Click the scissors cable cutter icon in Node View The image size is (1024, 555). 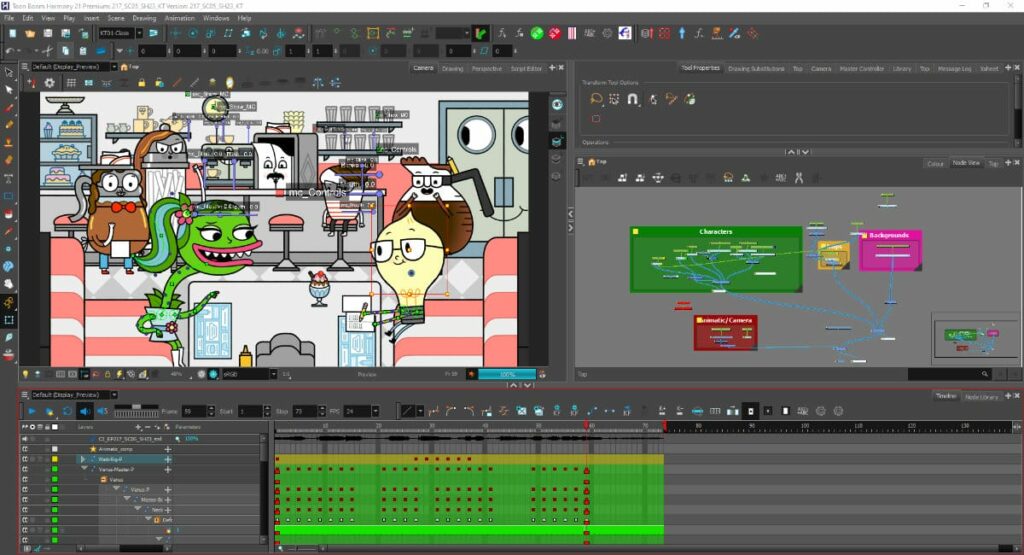(x=798, y=178)
